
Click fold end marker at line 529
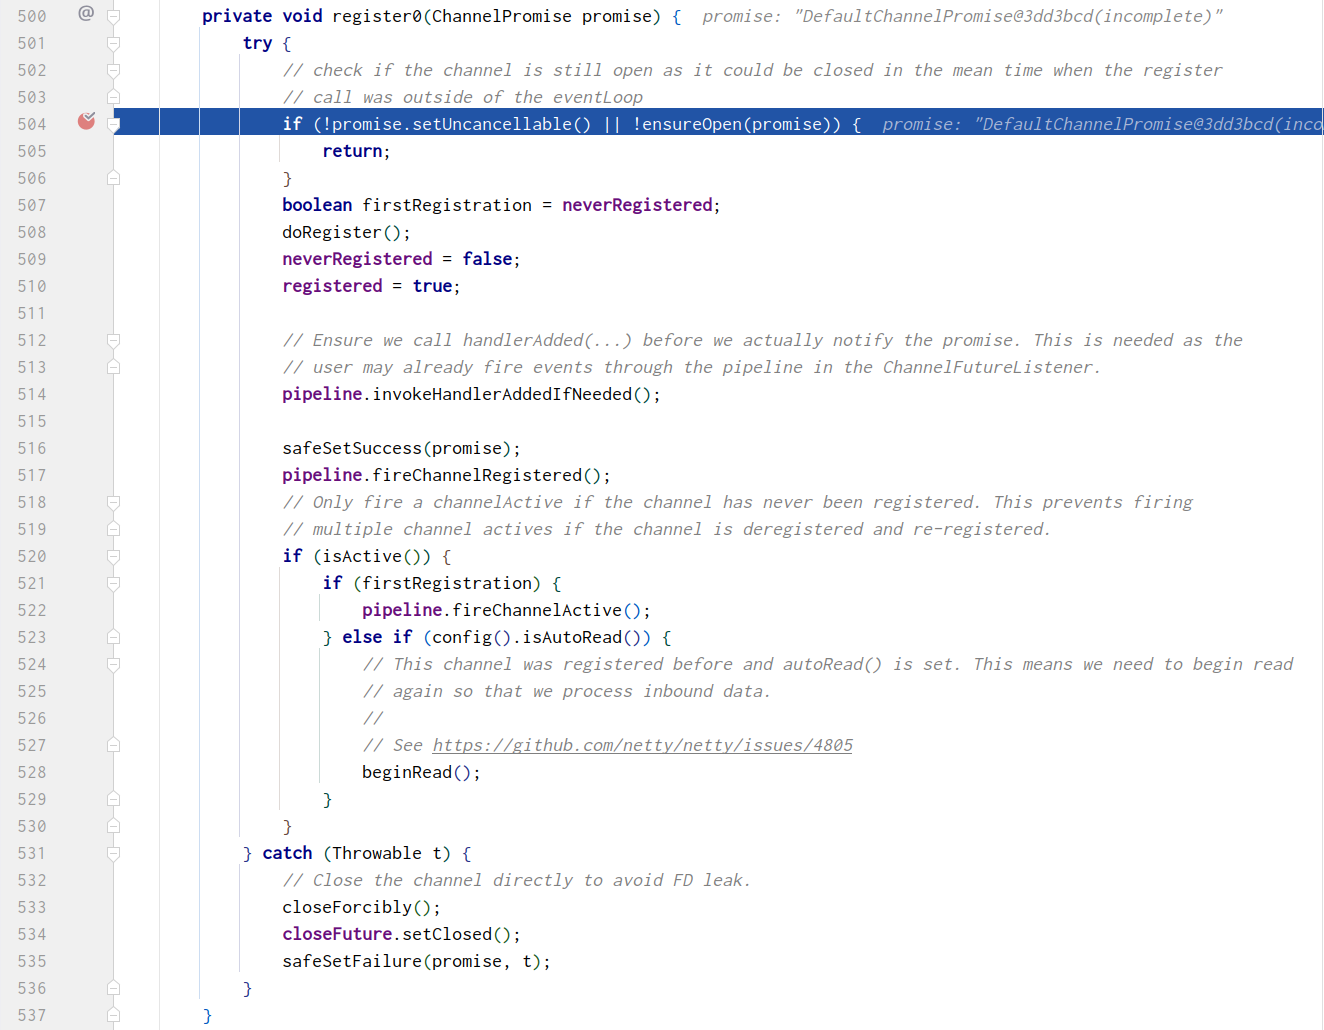click(113, 799)
